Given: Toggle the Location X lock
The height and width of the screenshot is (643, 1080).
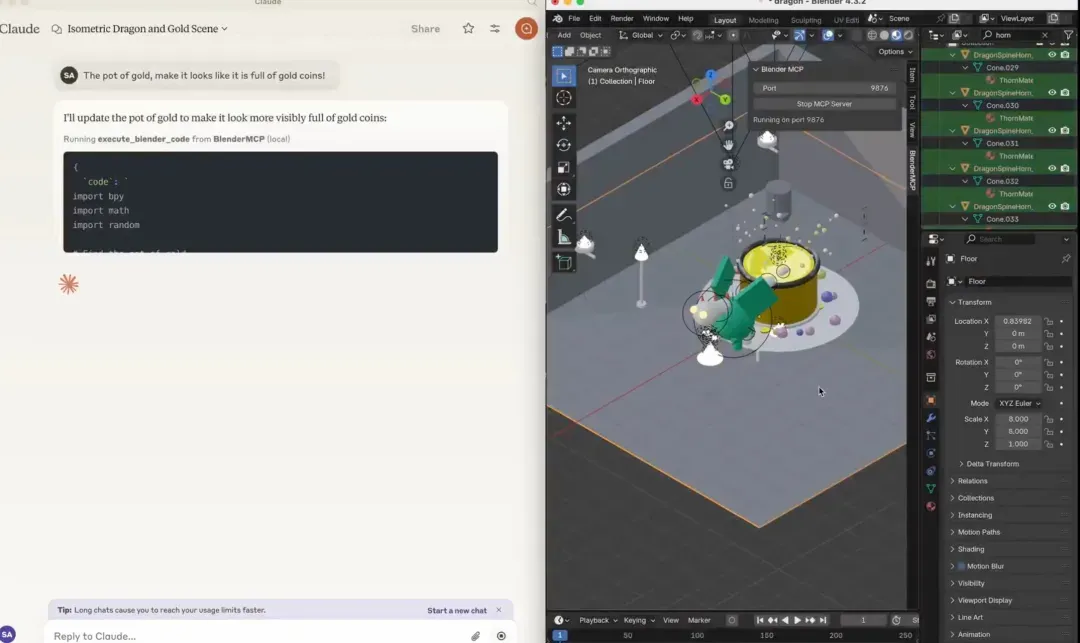Looking at the screenshot, I should tap(1048, 322).
